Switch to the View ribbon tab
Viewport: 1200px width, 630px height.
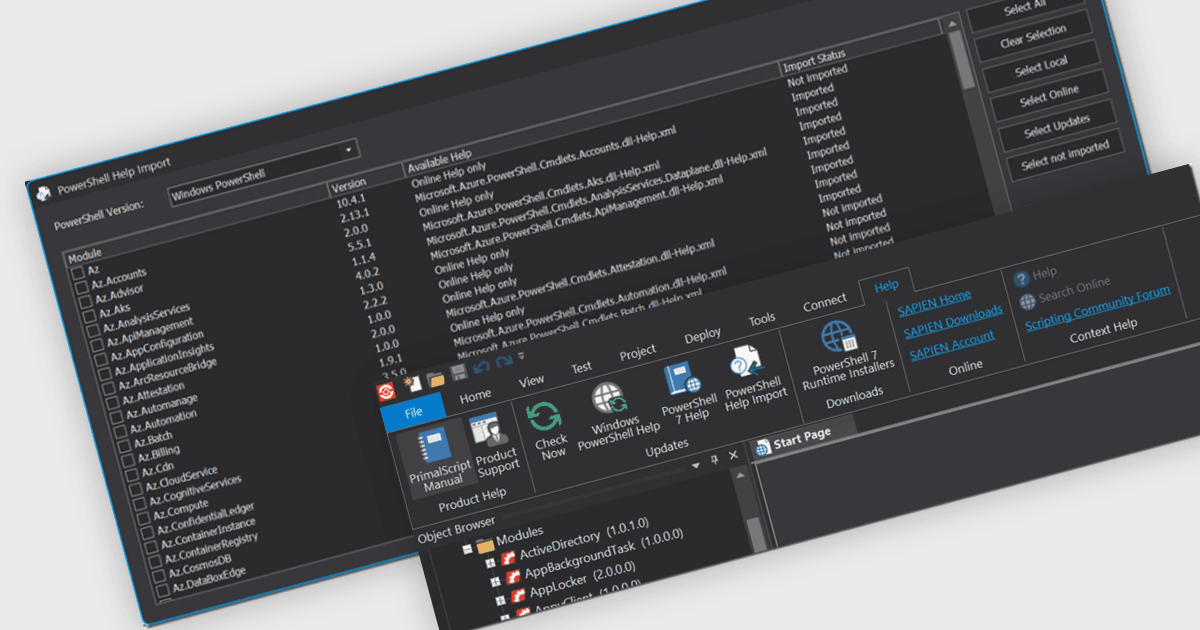click(531, 381)
